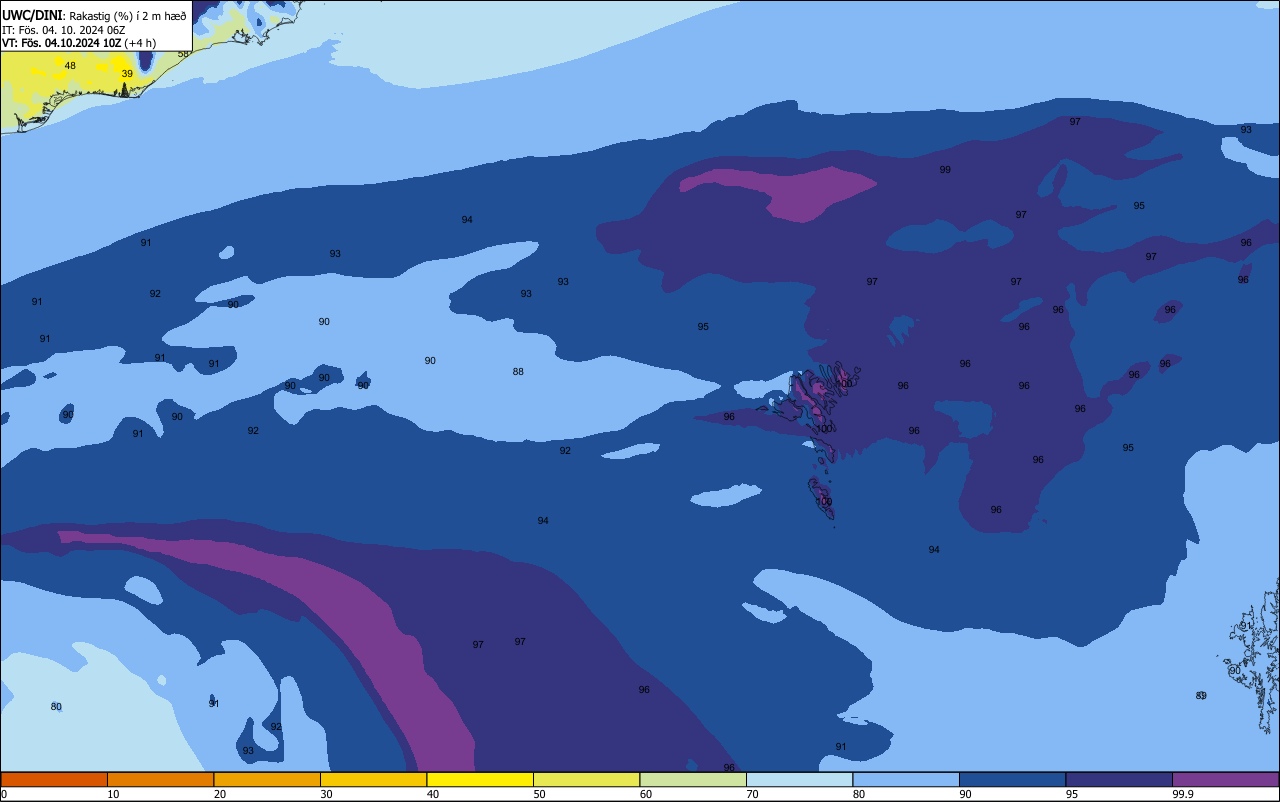Click the VT: Fös. 04.10.2024 10Z line
1280x802 pixels.
(79, 43)
